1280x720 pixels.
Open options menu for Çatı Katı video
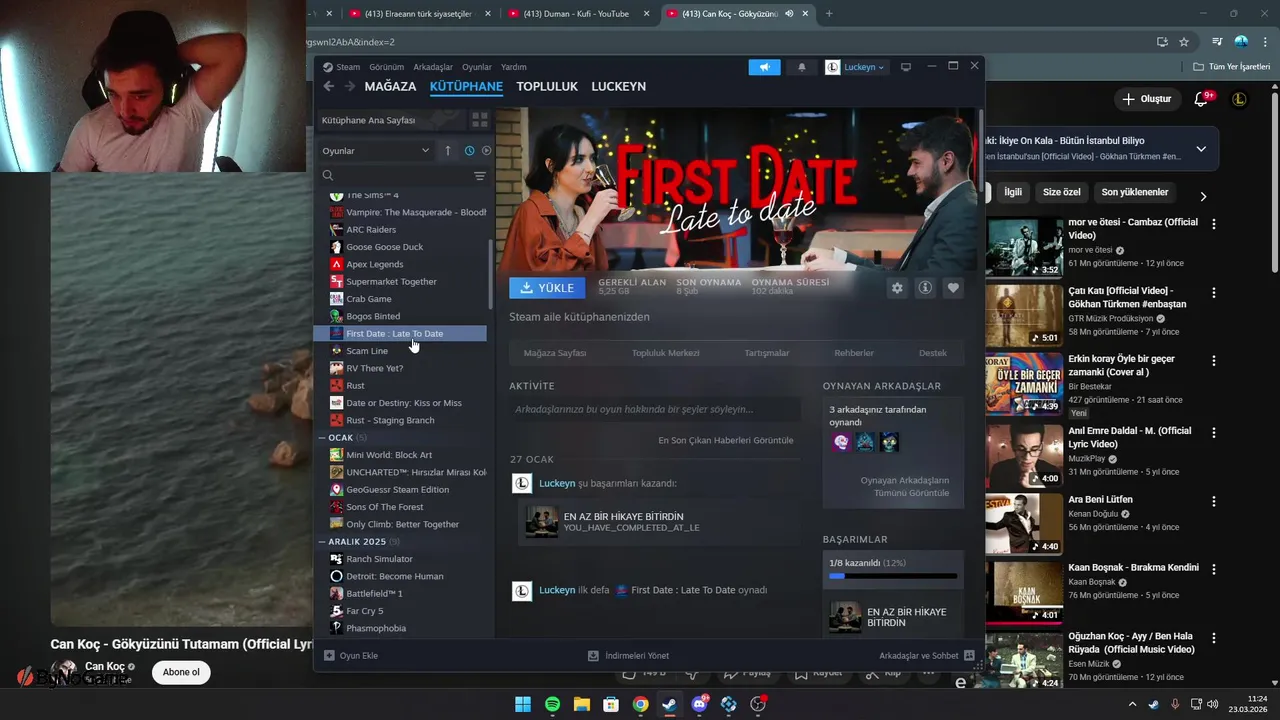tap(1214, 293)
